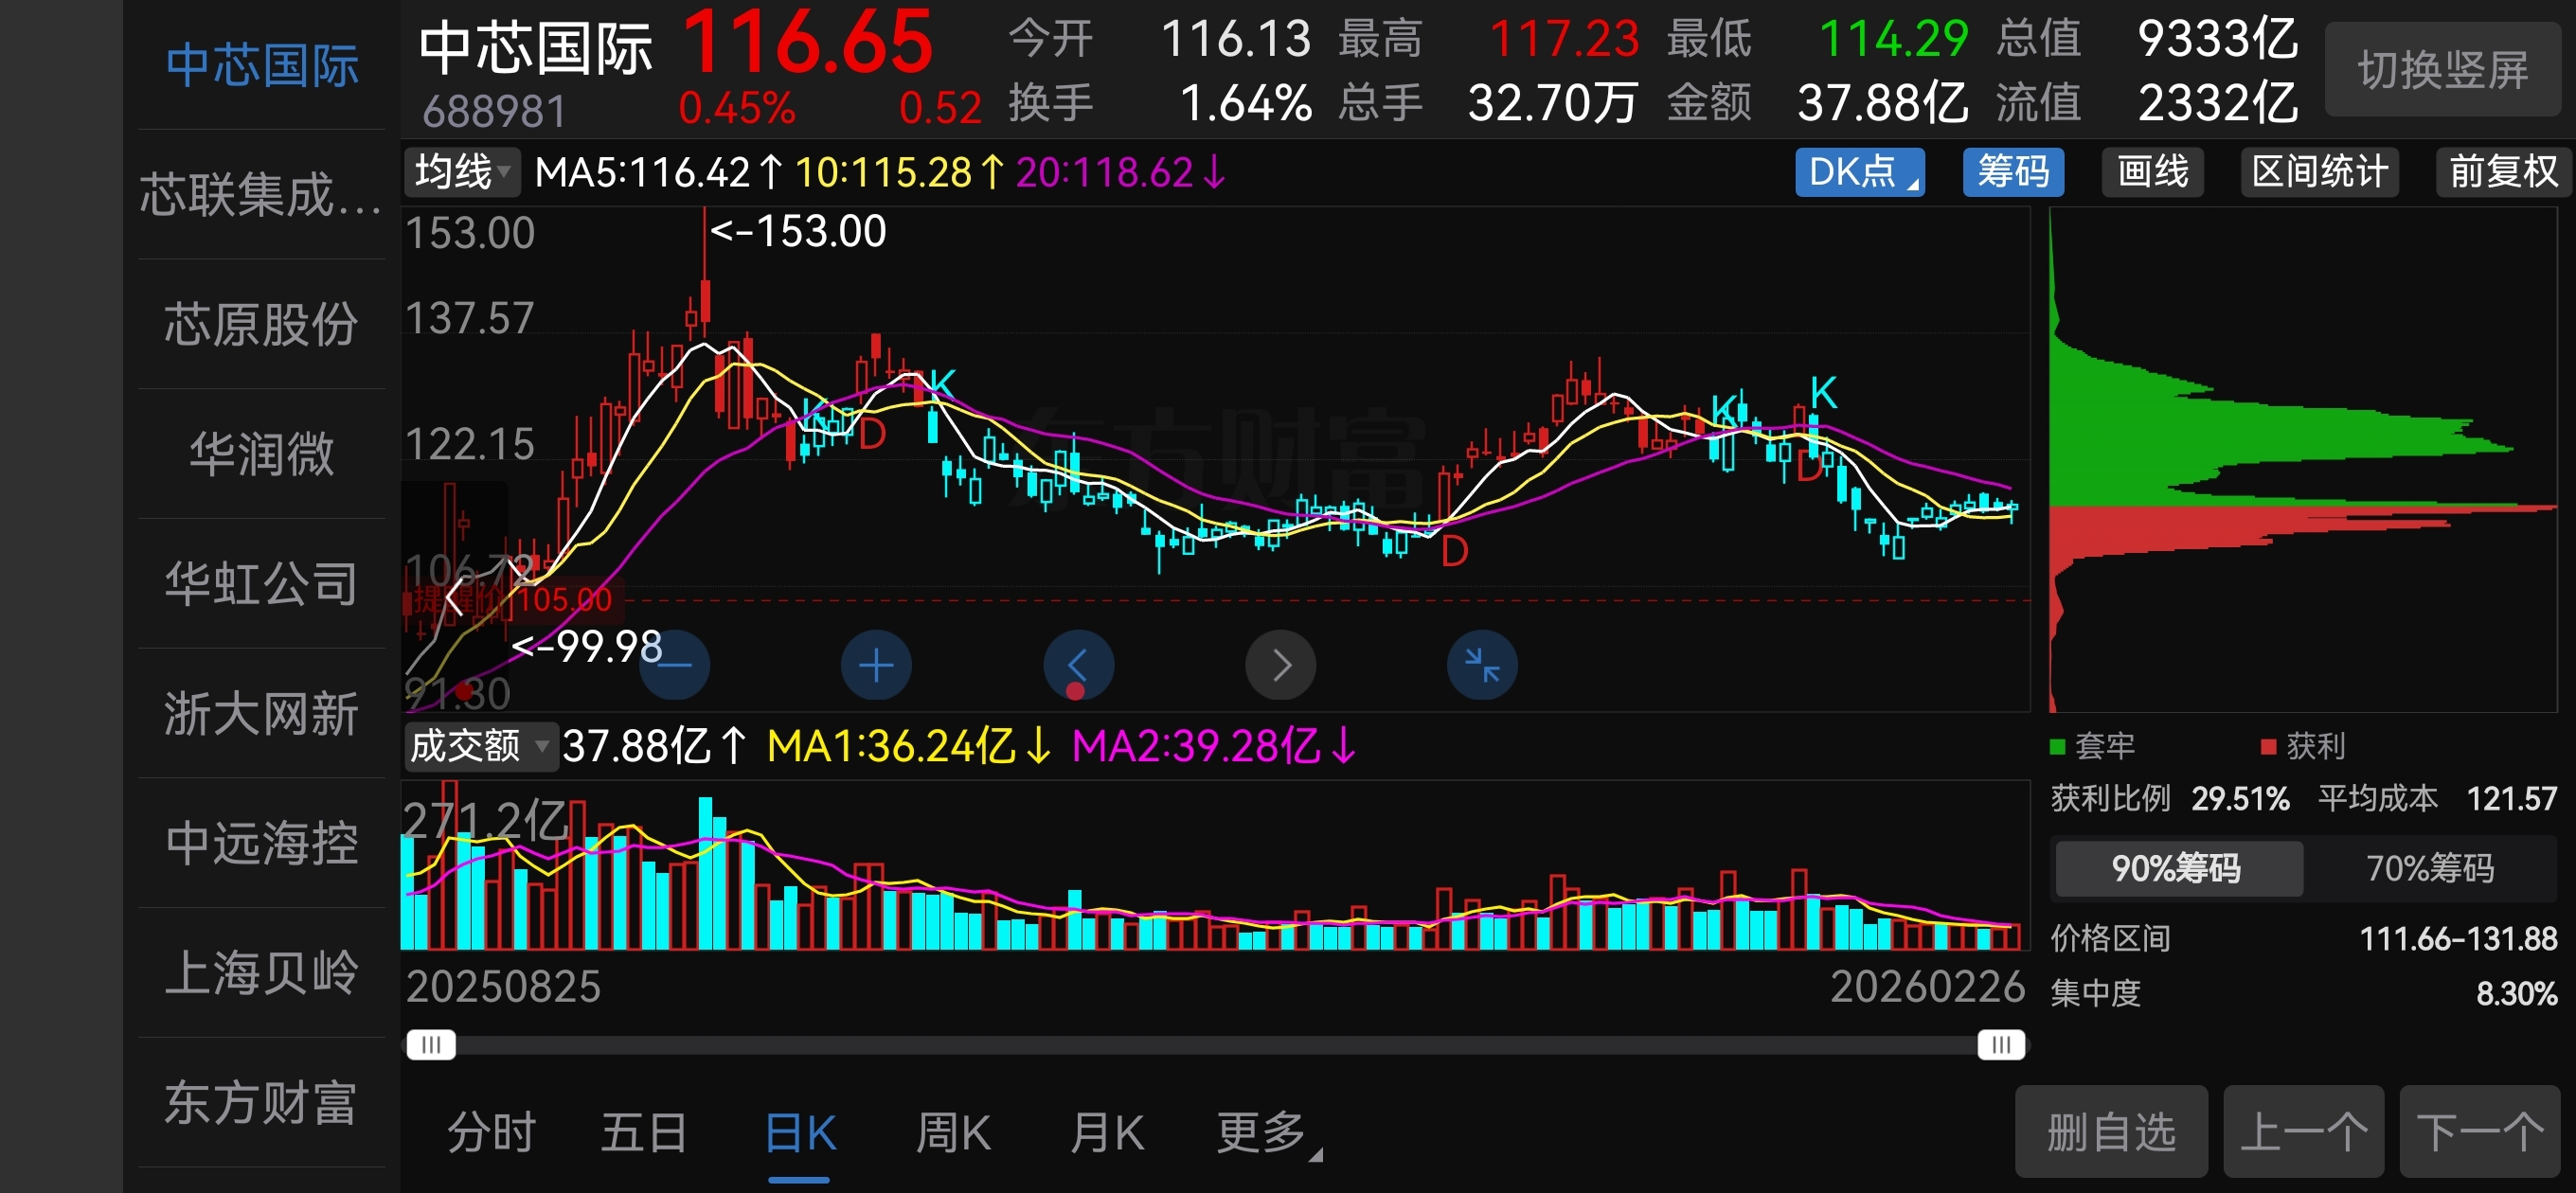
Task: Open the 均线 indicator dropdown
Action: 463,172
